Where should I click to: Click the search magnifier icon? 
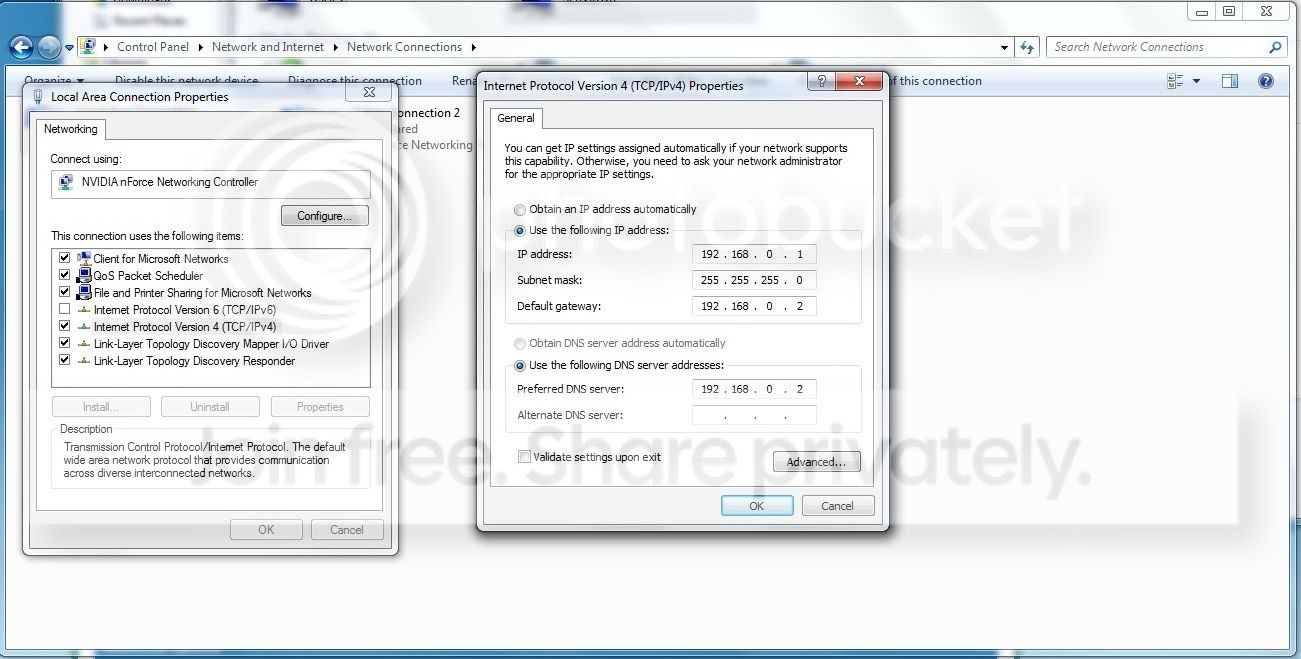(1275, 47)
